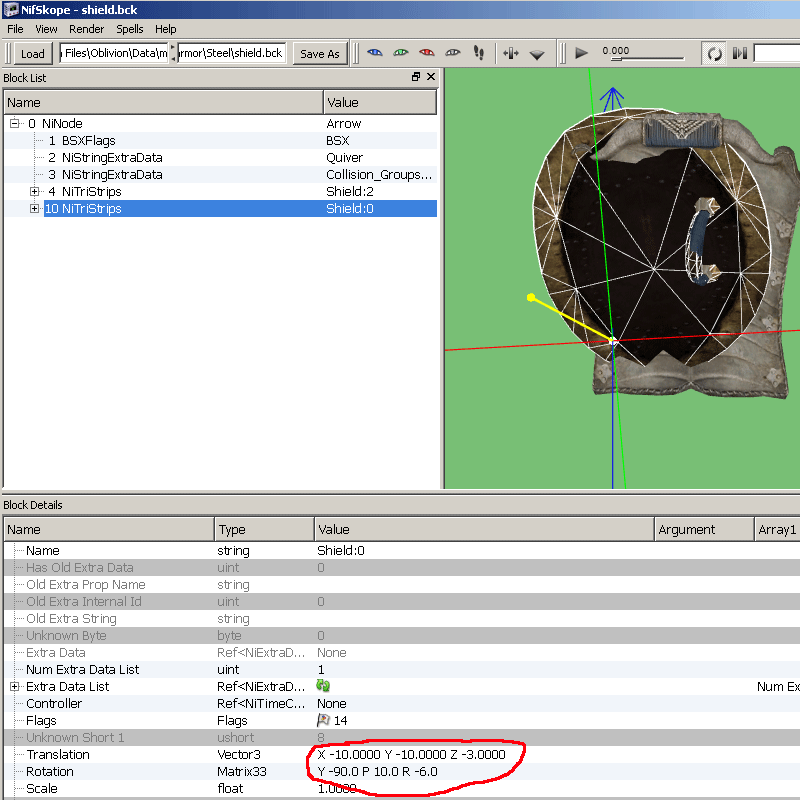Click the empty animation selector field
The height and width of the screenshot is (800, 800).
coord(777,53)
